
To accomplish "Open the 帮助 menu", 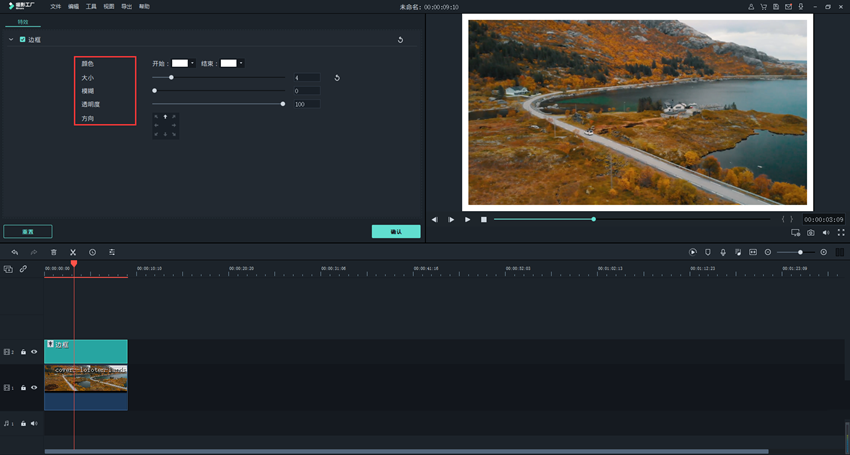I will point(144,7).
